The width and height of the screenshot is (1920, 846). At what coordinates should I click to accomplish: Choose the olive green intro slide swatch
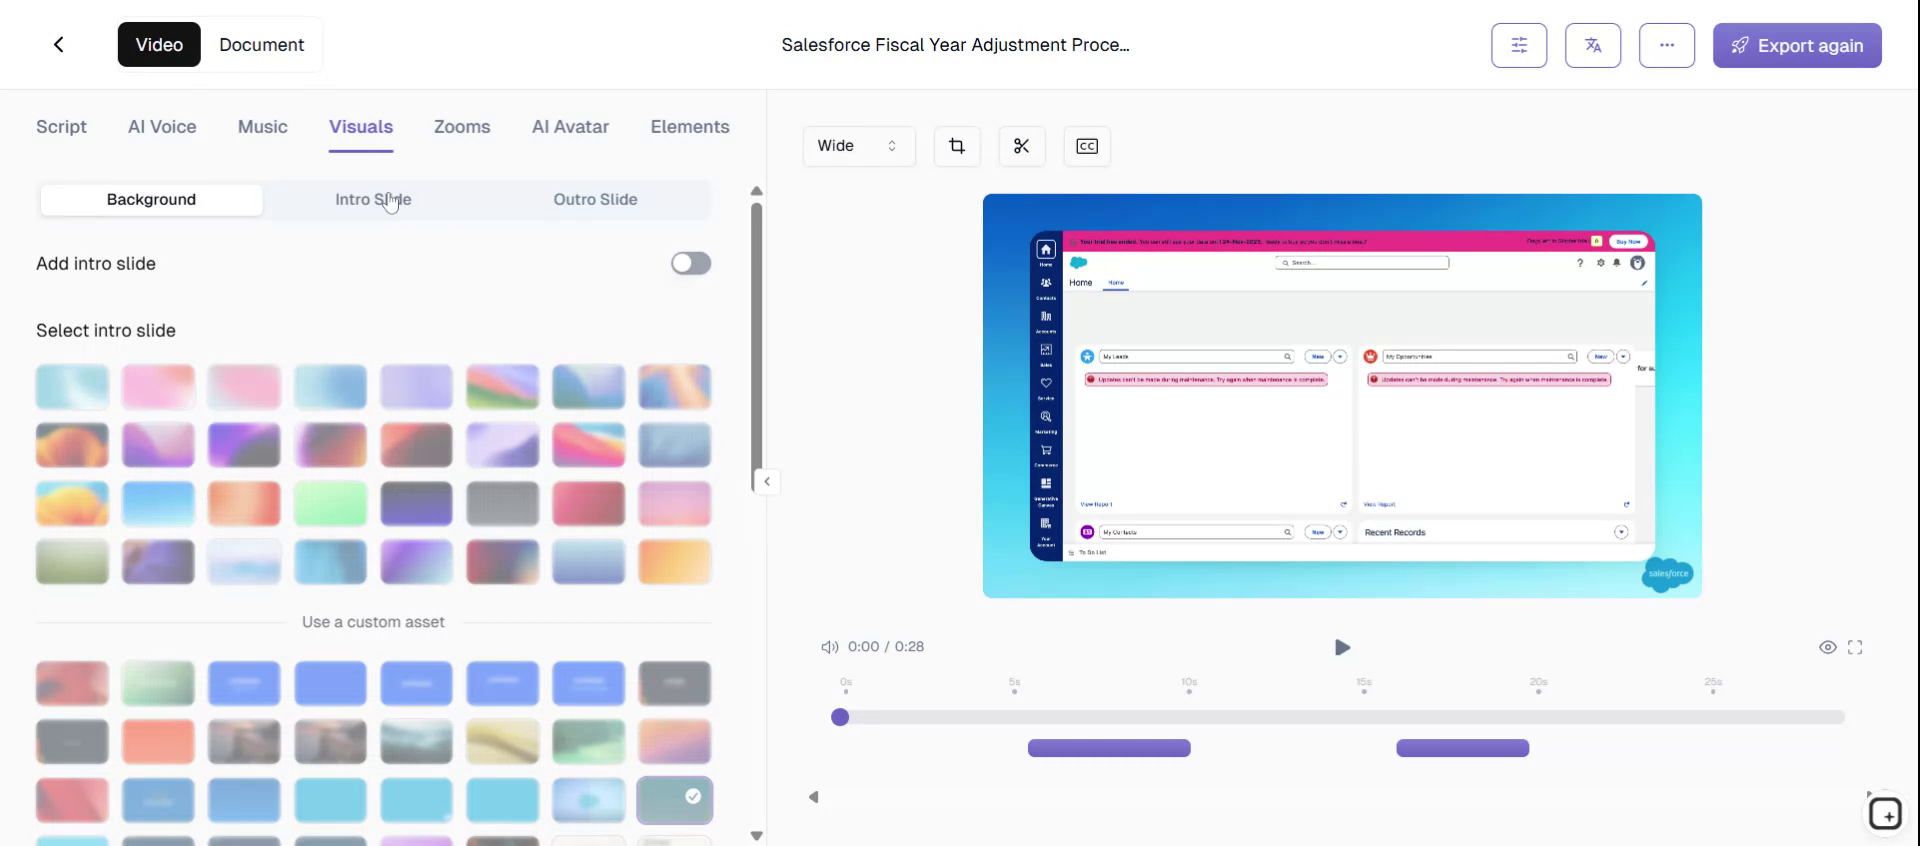pyautogui.click(x=72, y=562)
